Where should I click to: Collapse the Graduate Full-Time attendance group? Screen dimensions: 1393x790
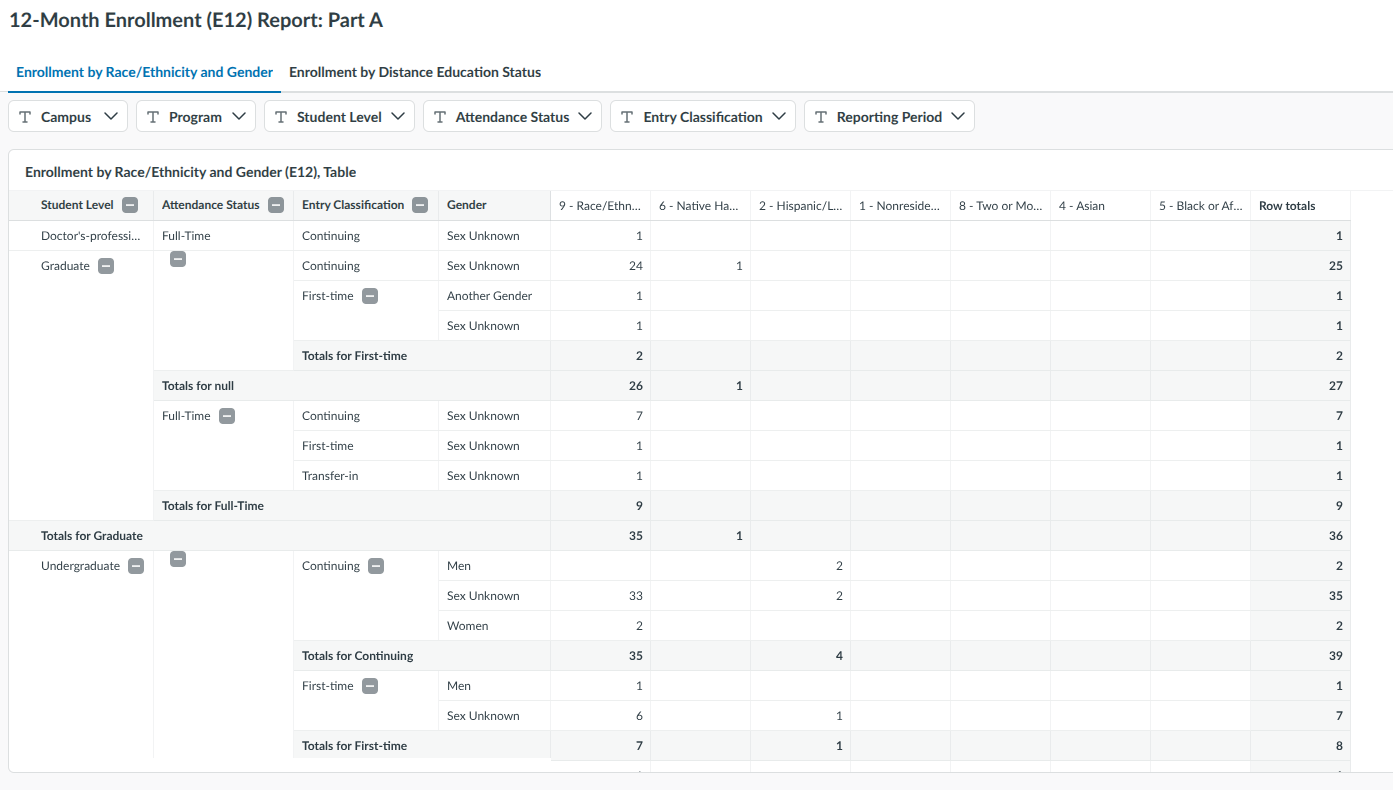point(227,416)
